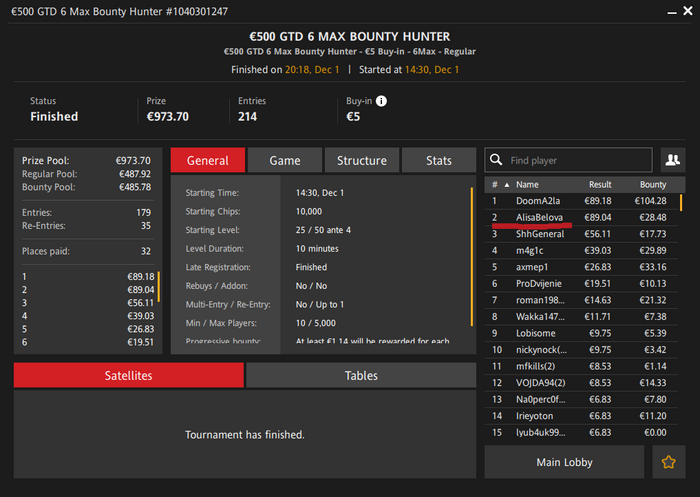Click the Re-Entries 35 line
The width and height of the screenshot is (700, 497).
[x=86, y=226]
